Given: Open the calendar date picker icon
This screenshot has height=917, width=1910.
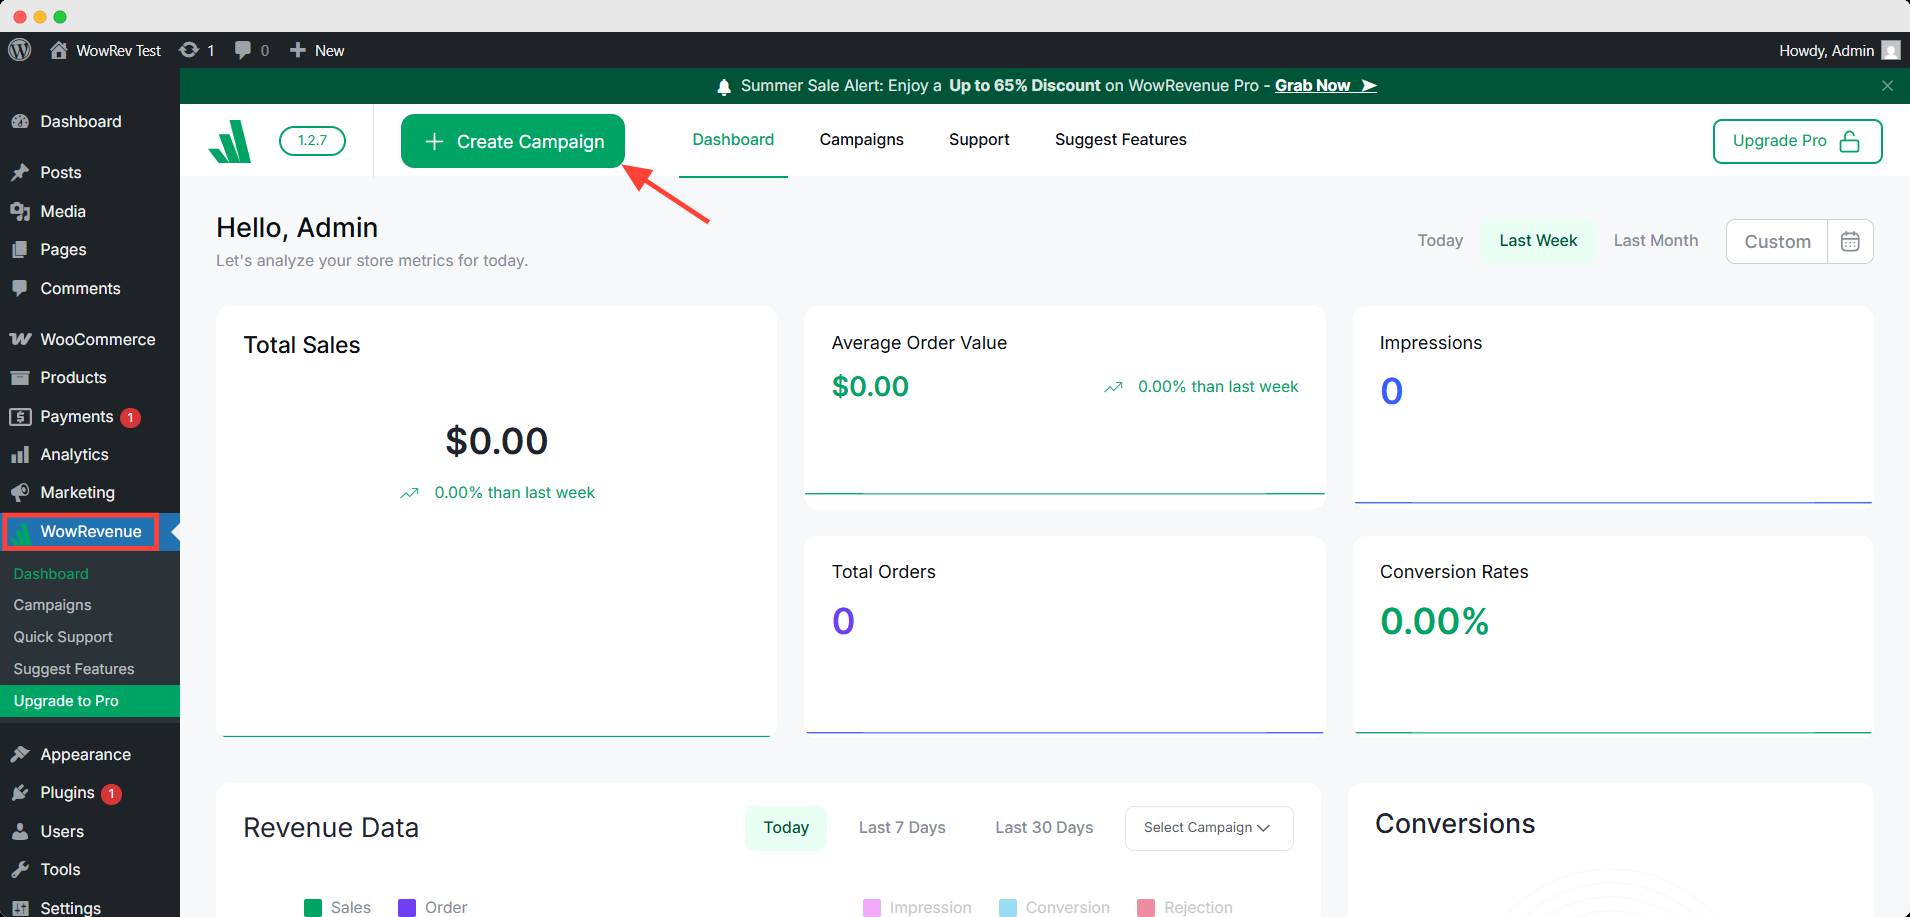Looking at the screenshot, I should coord(1850,241).
